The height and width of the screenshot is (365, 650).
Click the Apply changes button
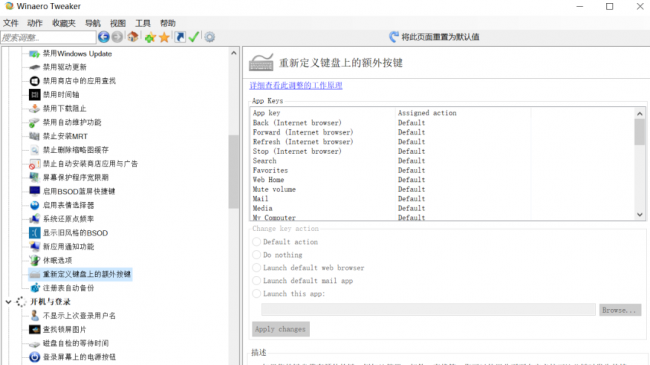coord(281,329)
